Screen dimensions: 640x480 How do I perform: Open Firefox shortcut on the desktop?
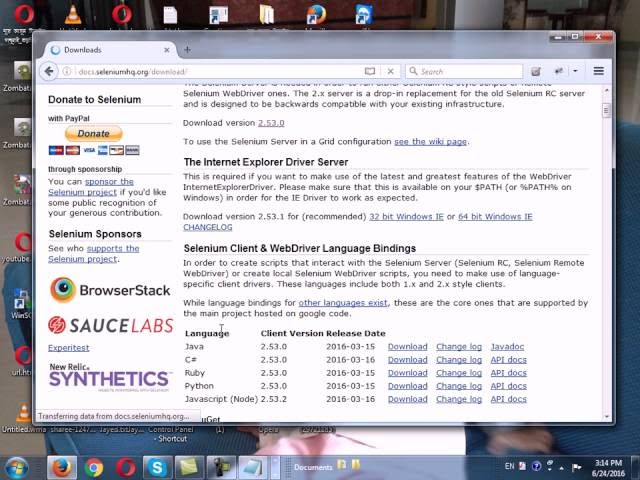click(316, 14)
